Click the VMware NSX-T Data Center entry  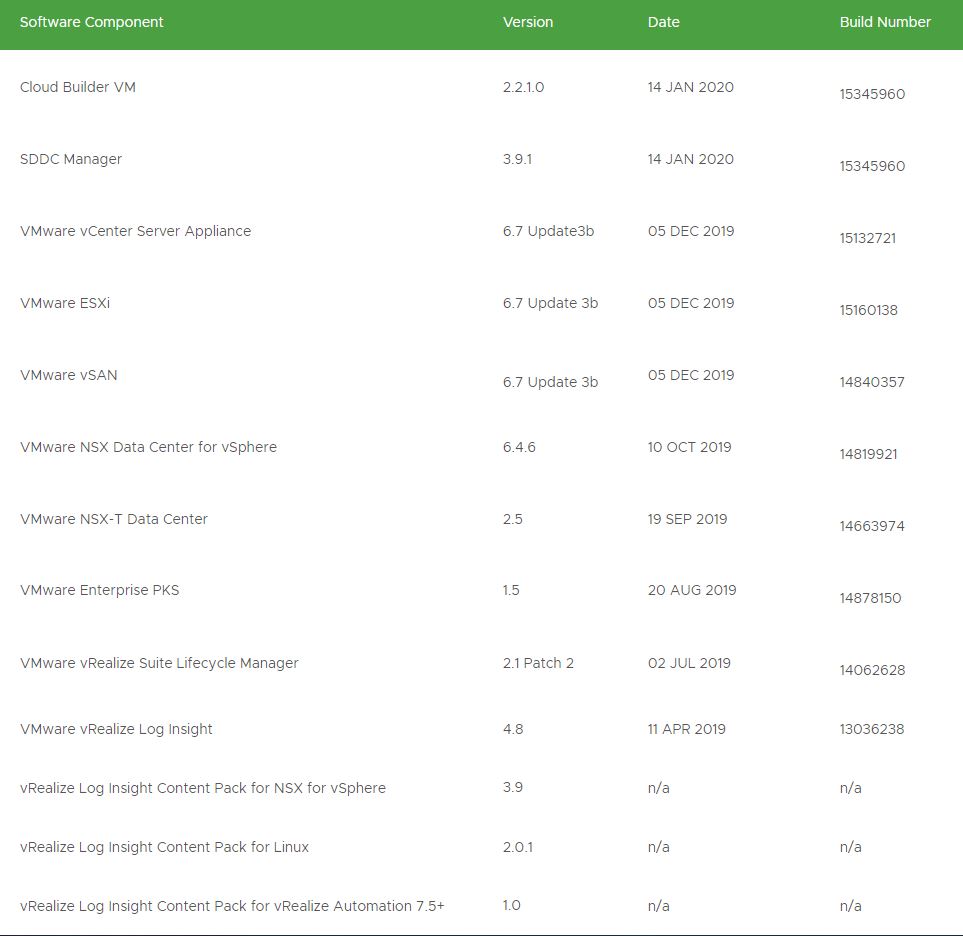pos(114,519)
